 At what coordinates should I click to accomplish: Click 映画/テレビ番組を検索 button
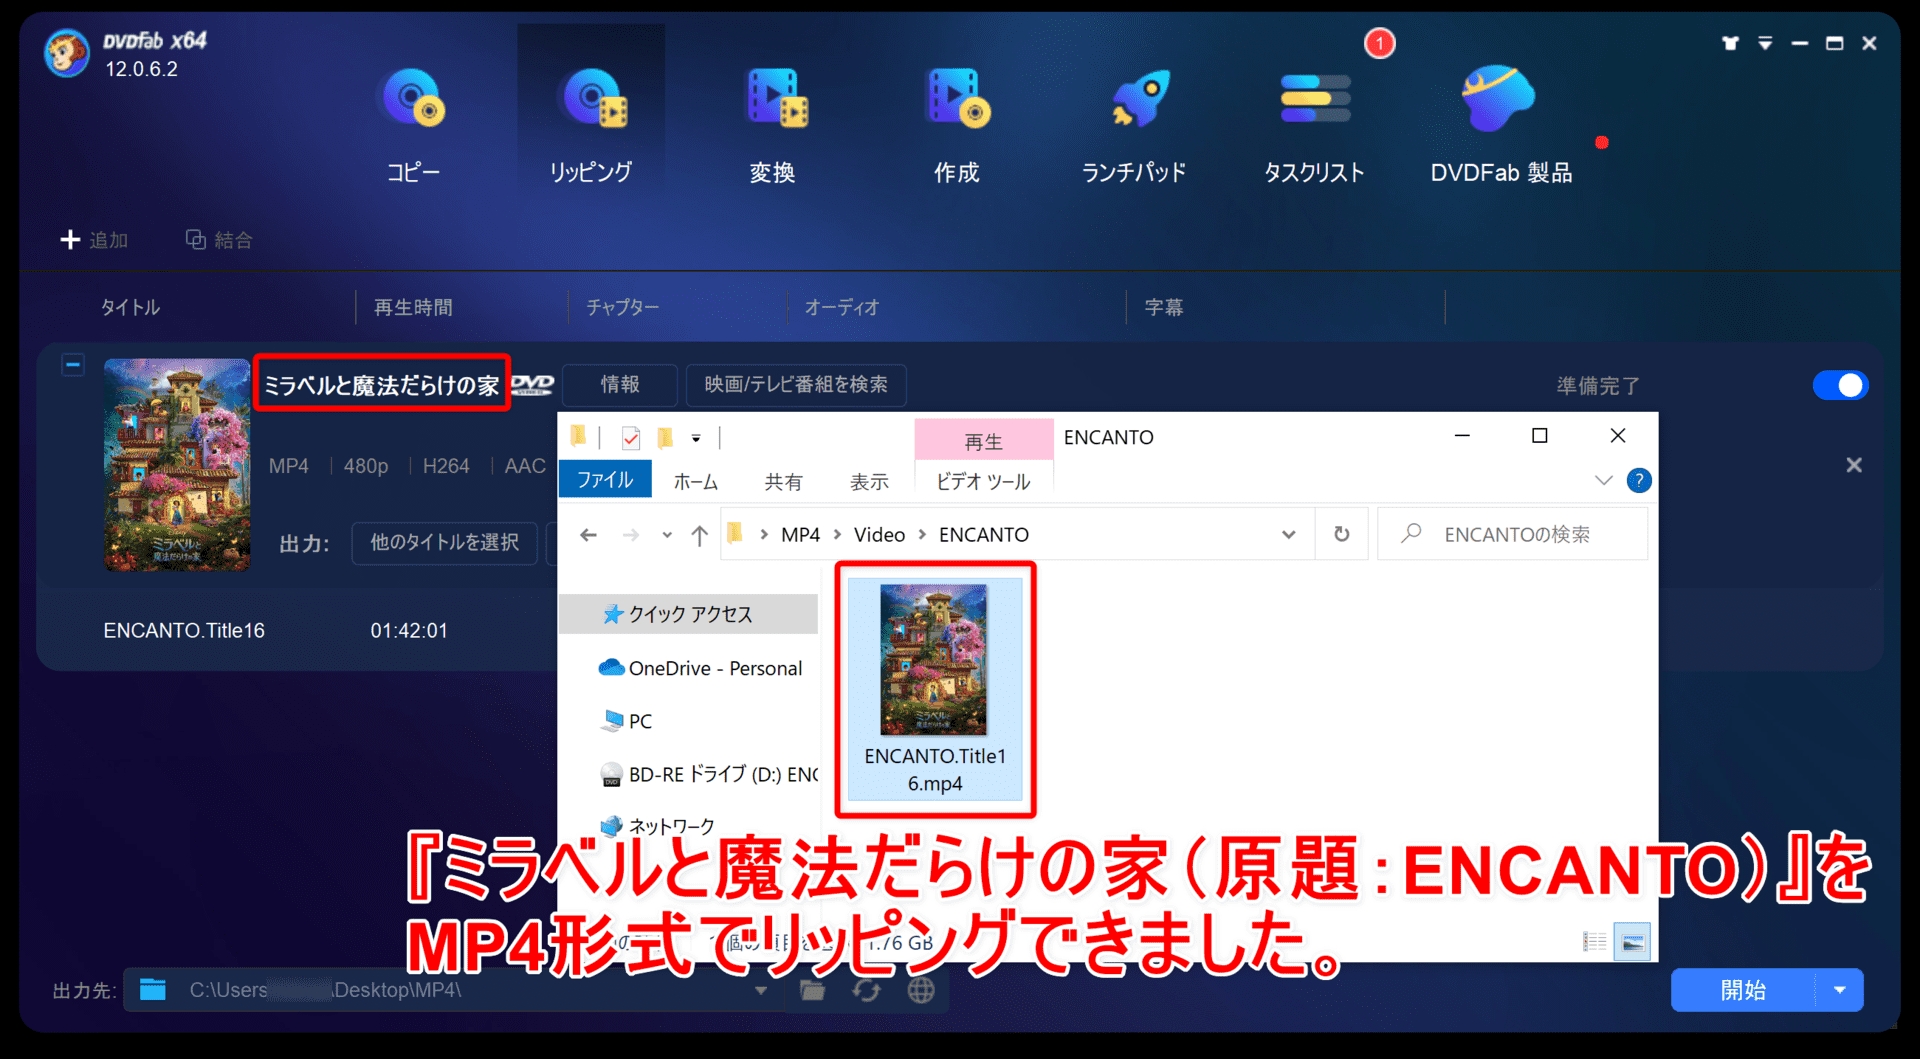796,385
